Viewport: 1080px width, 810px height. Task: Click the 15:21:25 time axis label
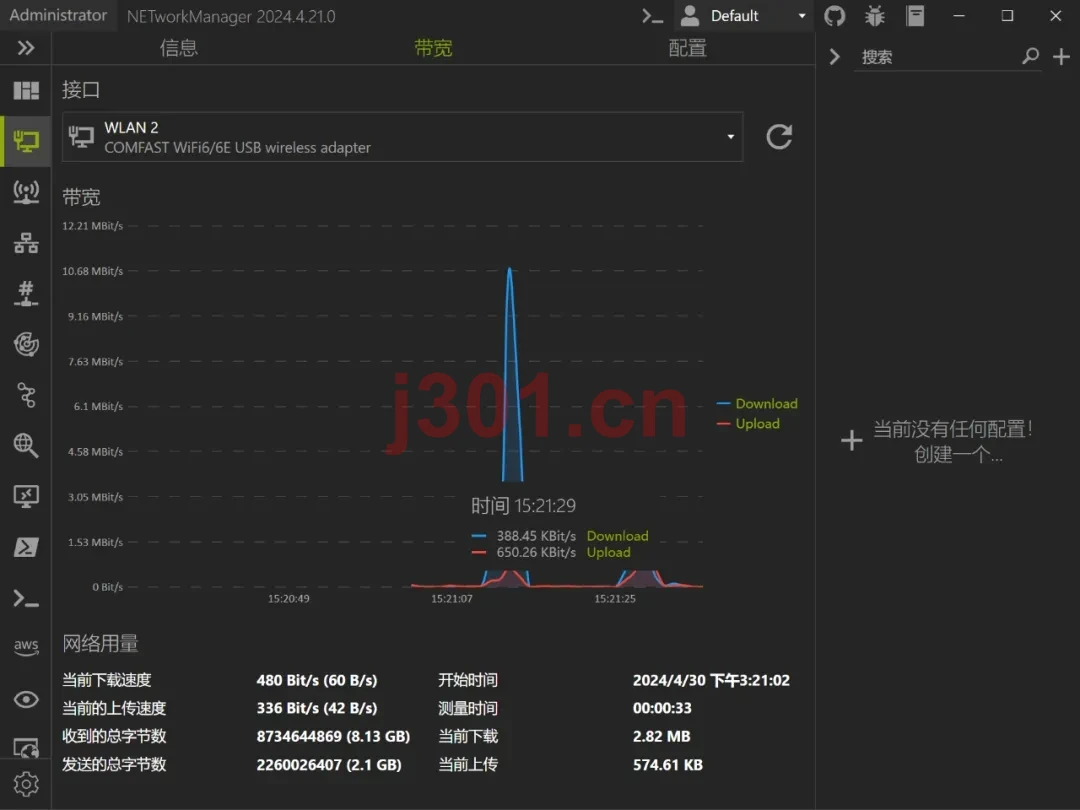(x=615, y=599)
